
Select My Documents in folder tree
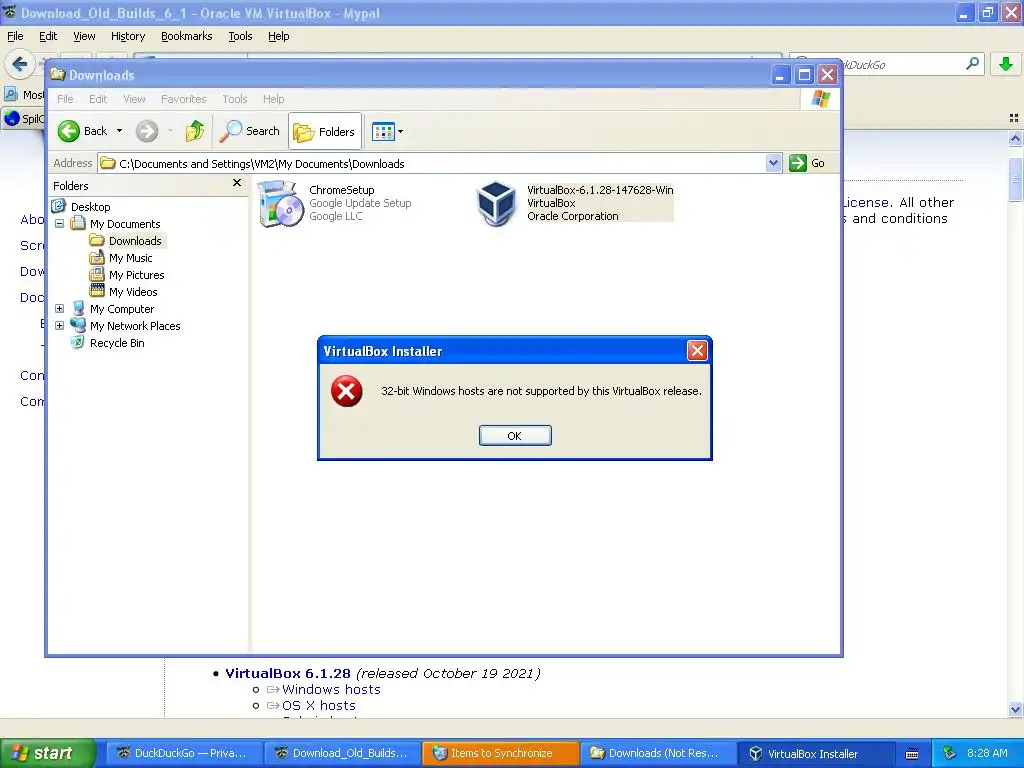pos(125,224)
